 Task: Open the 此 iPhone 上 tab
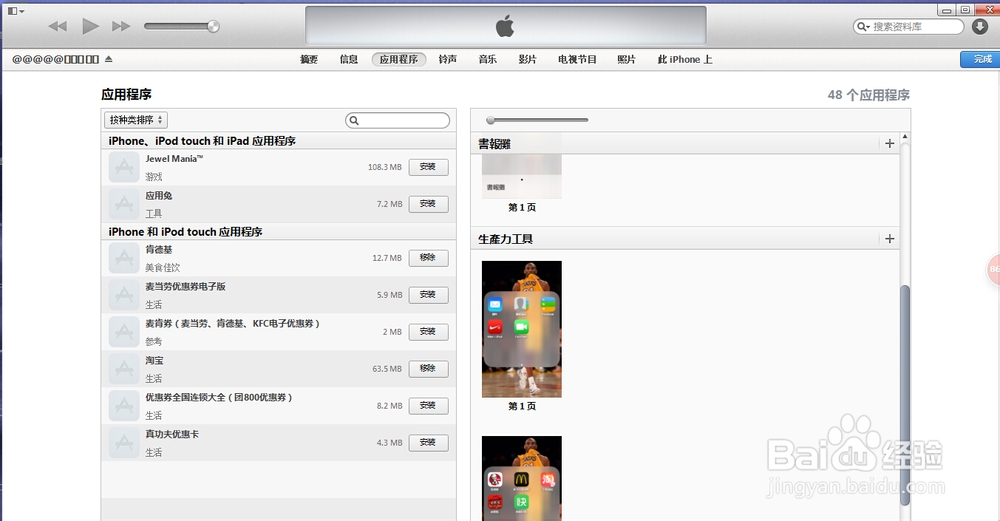click(x=685, y=59)
